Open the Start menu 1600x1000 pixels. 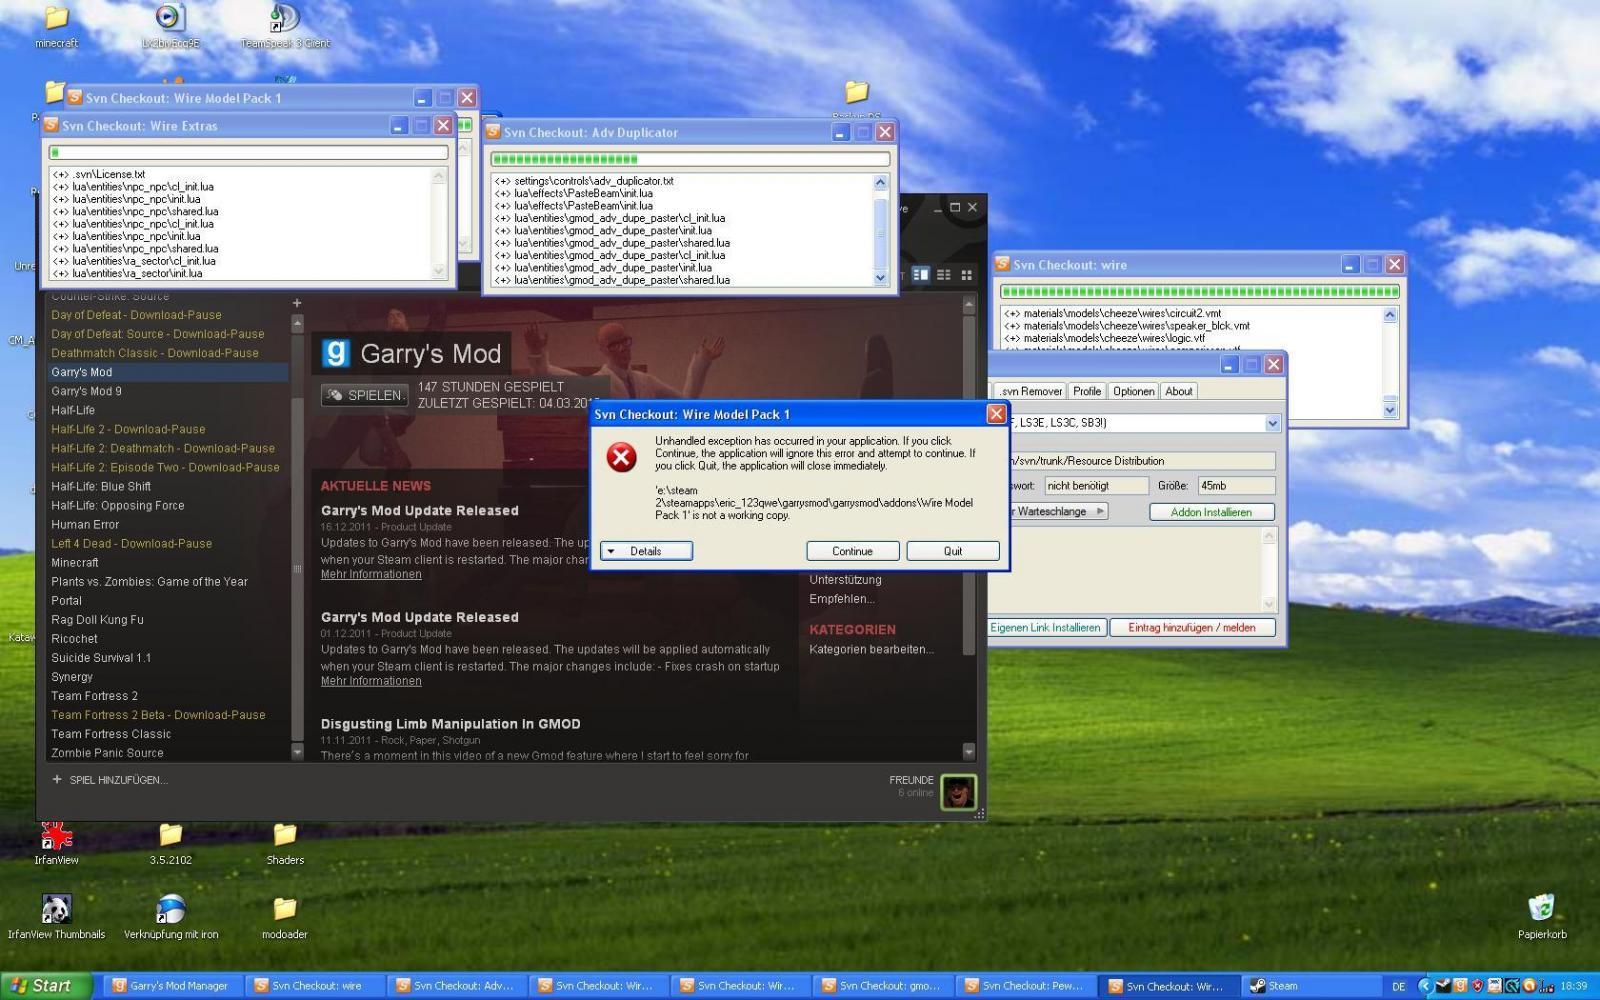click(x=46, y=986)
